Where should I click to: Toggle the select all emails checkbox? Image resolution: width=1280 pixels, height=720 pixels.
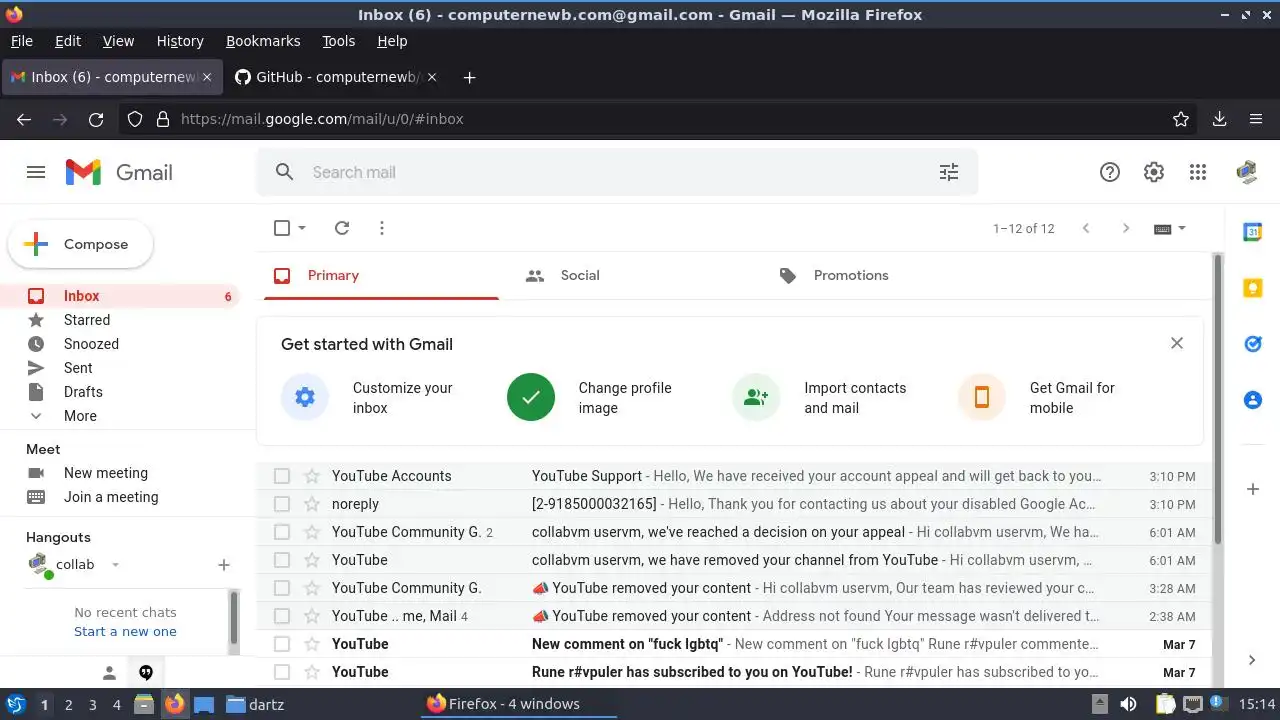(x=282, y=228)
